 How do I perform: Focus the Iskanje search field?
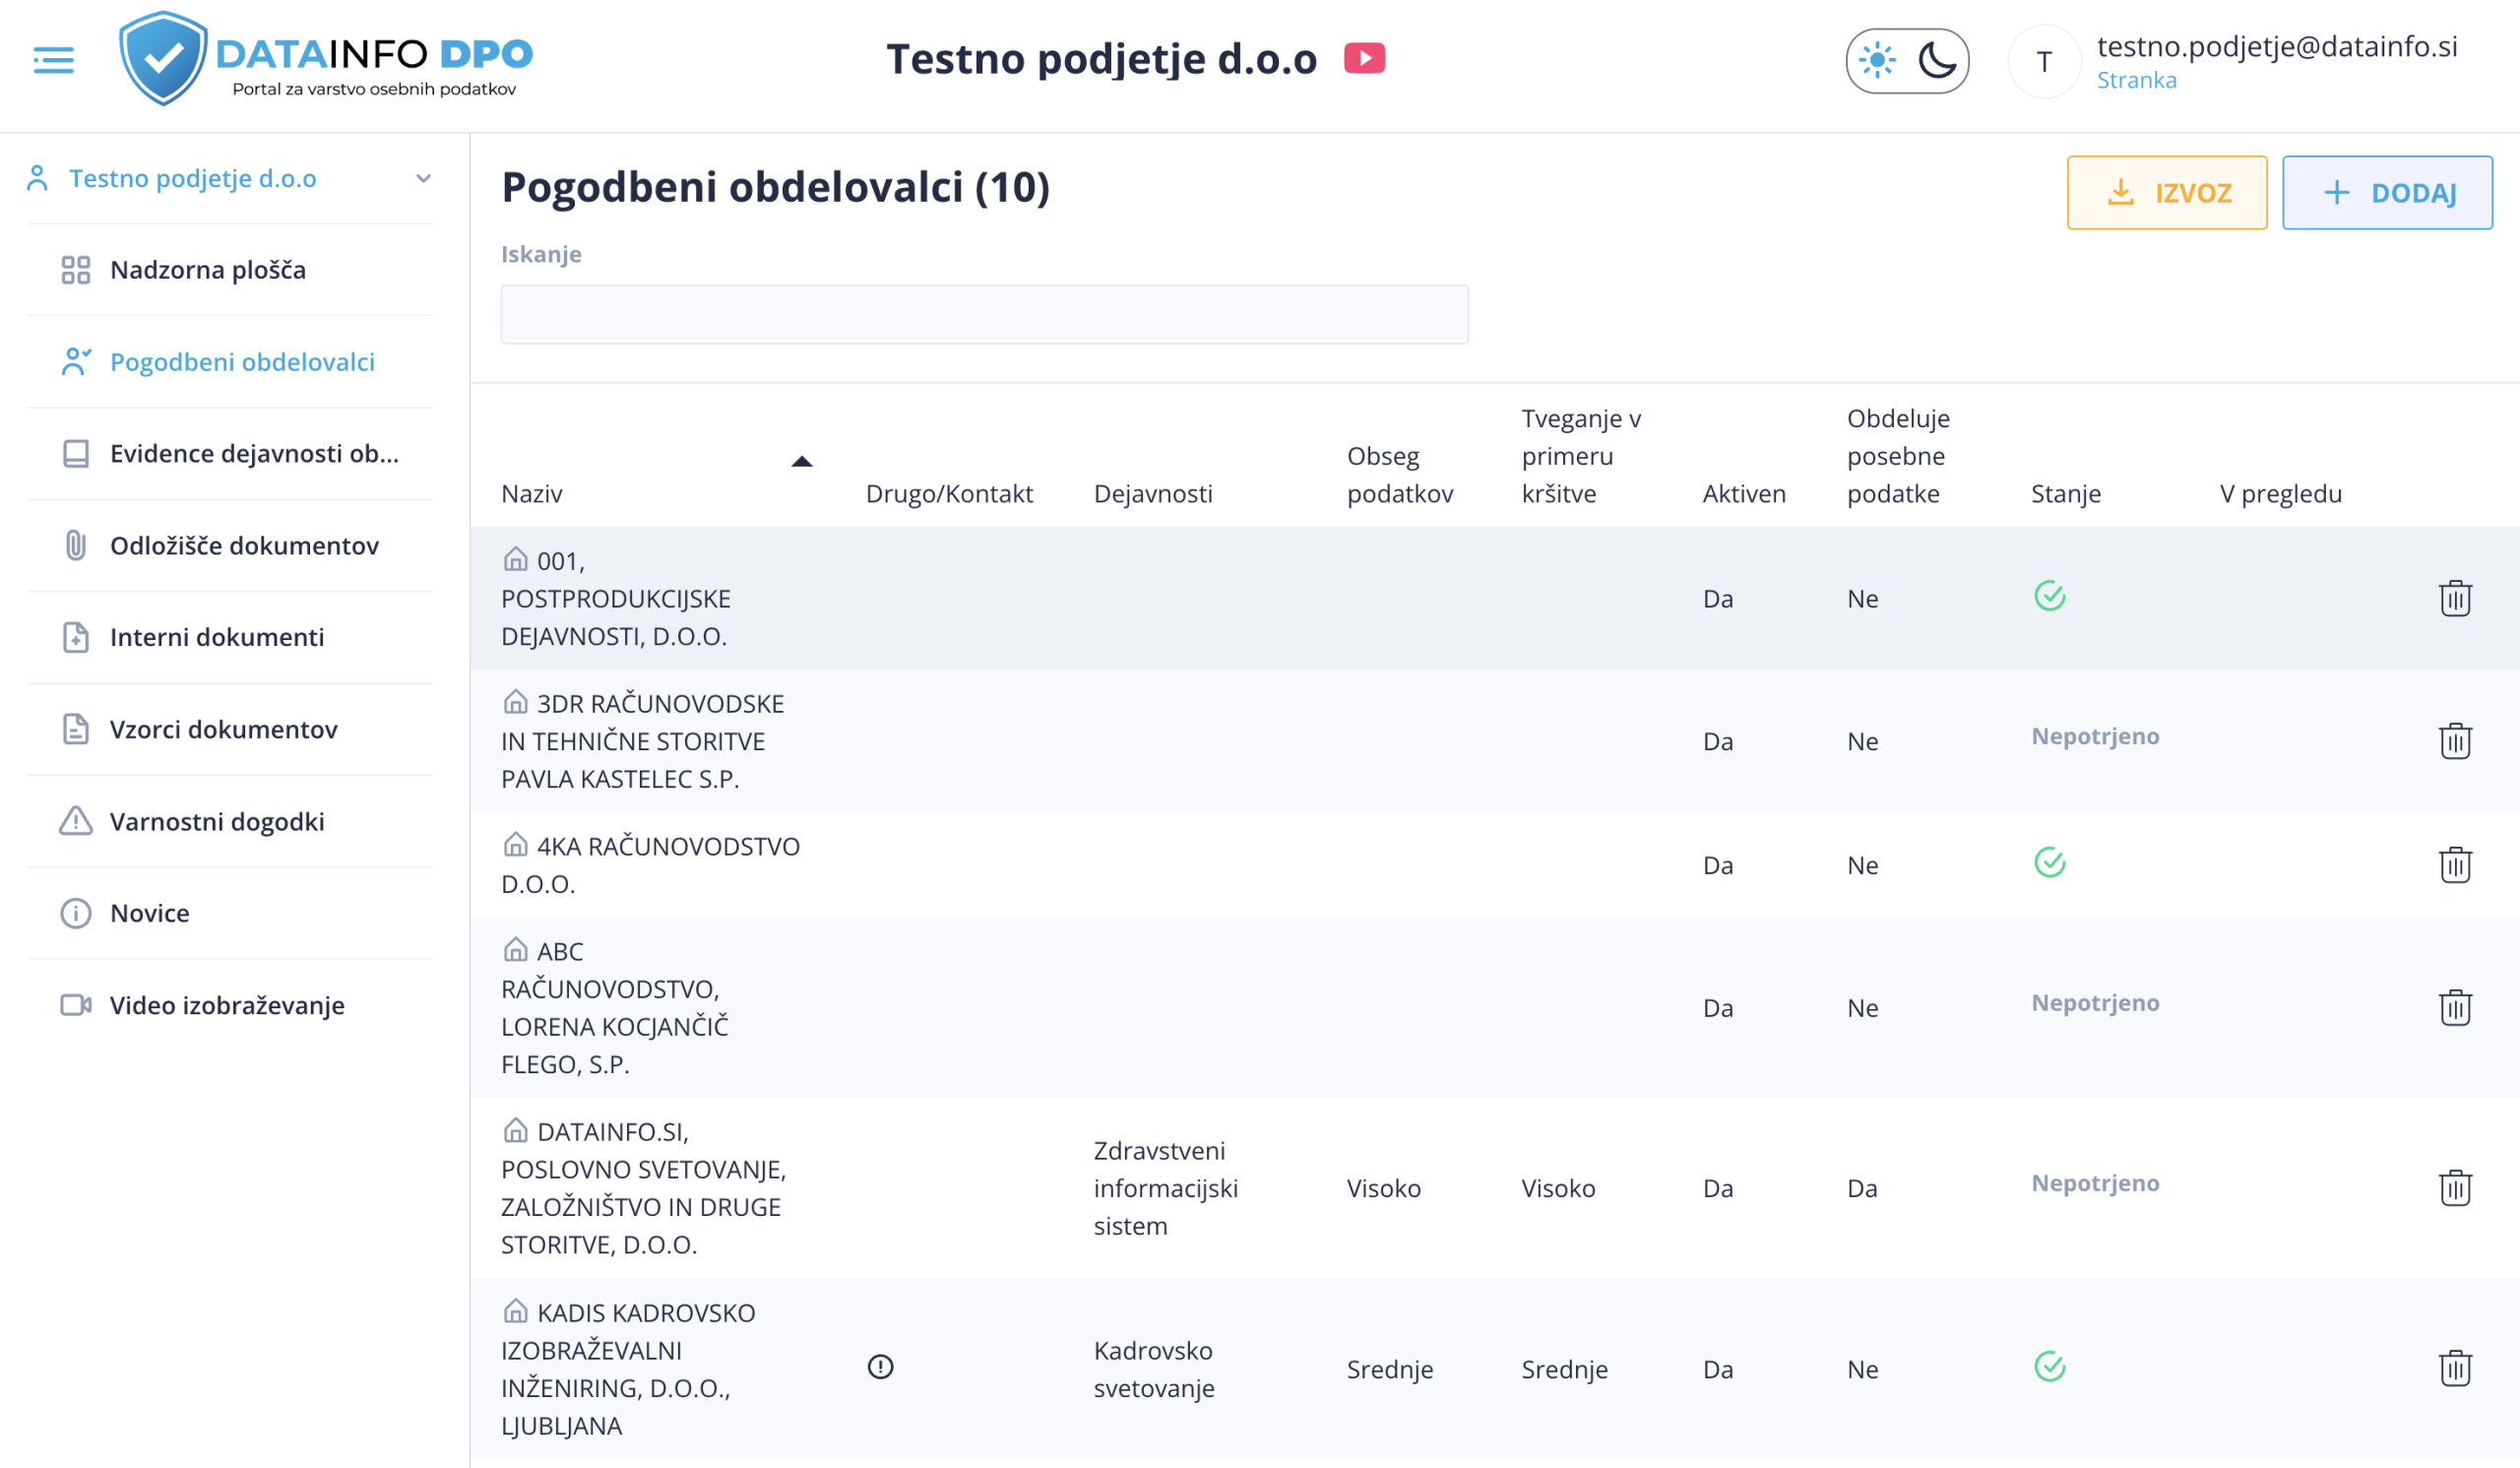coord(984,314)
